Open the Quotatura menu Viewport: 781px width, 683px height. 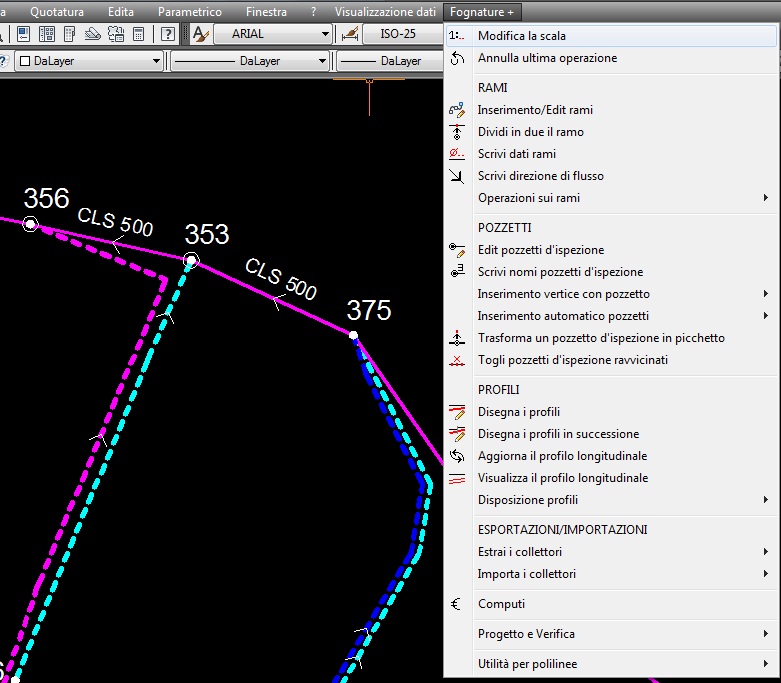pyautogui.click(x=57, y=12)
